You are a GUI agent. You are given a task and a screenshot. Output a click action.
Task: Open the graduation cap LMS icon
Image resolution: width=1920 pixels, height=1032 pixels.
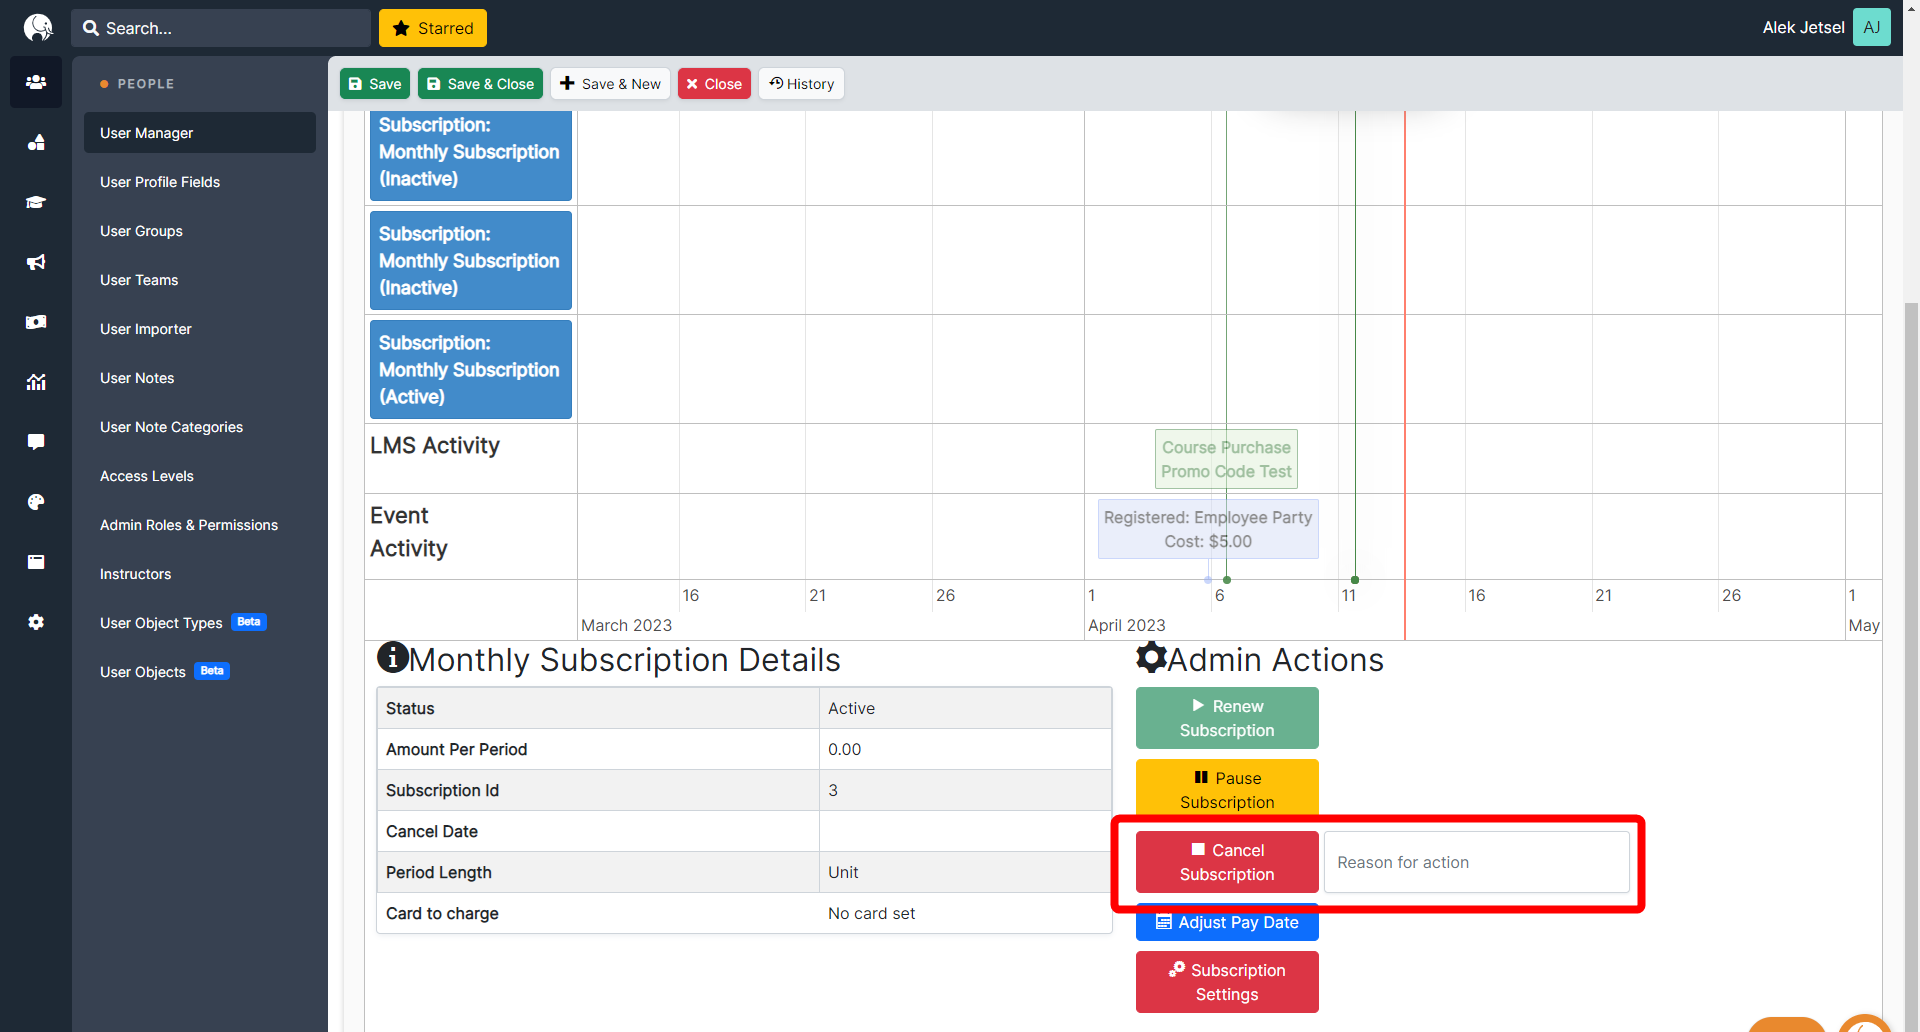[36, 202]
